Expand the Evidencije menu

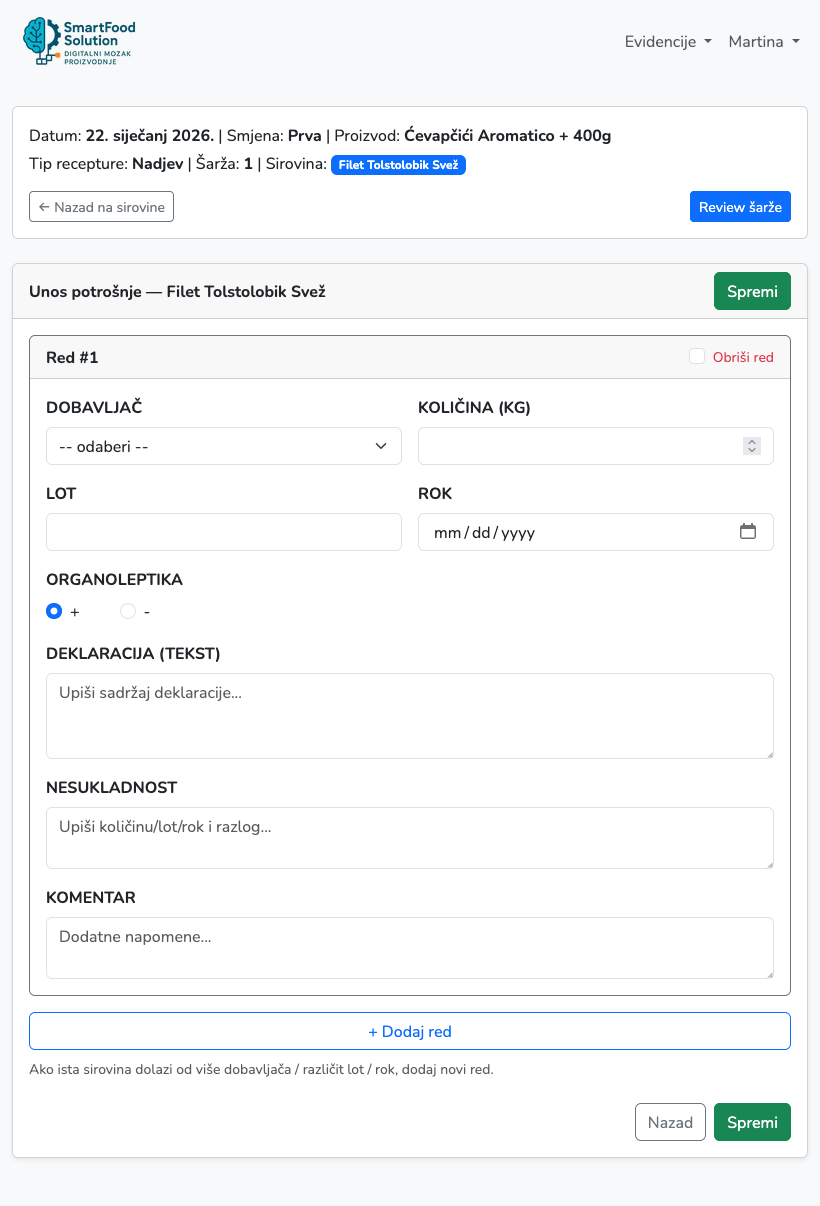(668, 42)
